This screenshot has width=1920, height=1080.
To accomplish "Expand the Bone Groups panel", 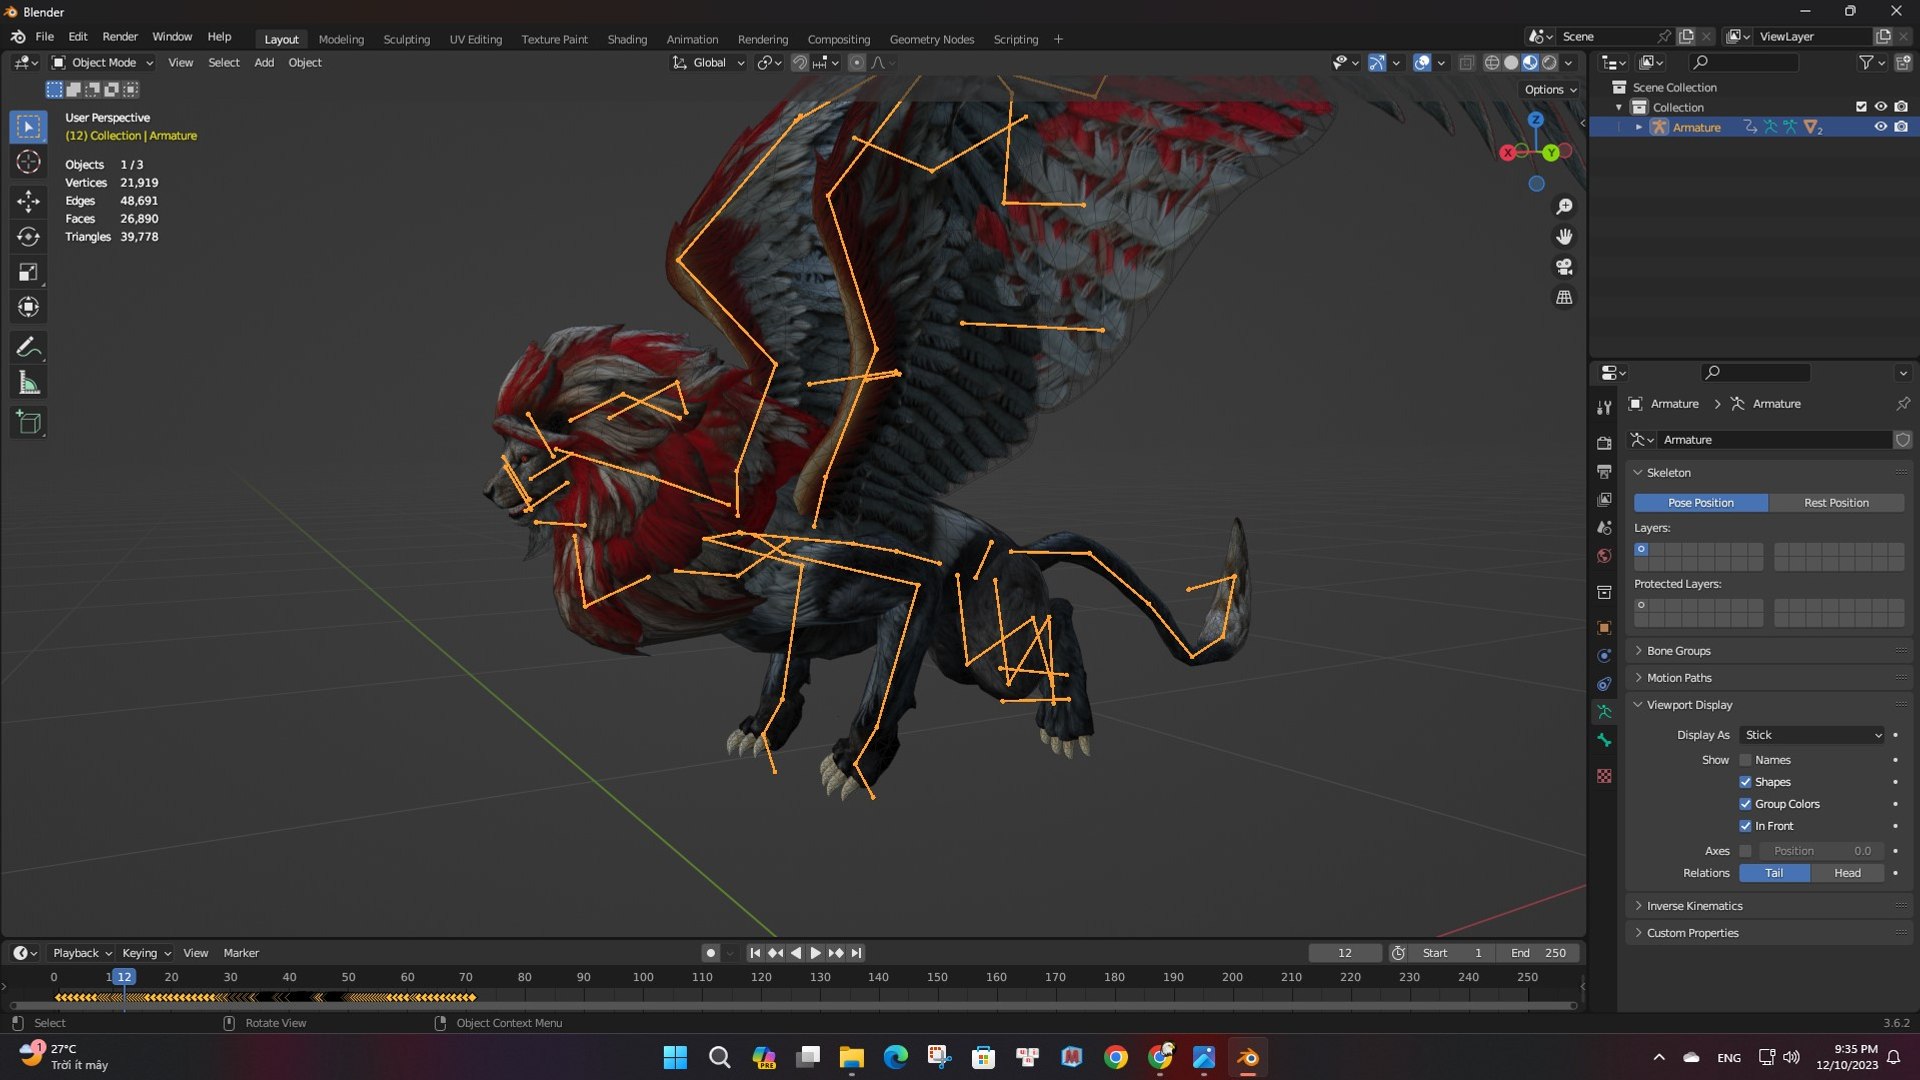I will (1678, 651).
